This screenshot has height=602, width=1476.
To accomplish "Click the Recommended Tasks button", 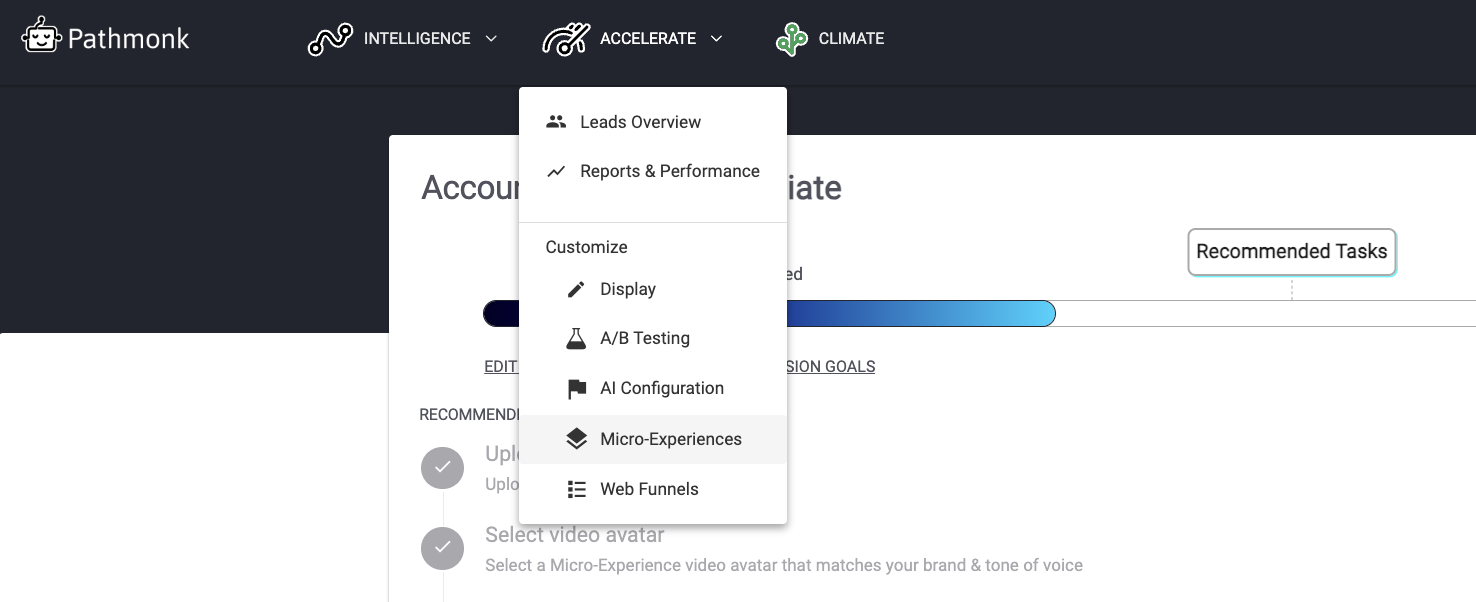I will [1291, 252].
